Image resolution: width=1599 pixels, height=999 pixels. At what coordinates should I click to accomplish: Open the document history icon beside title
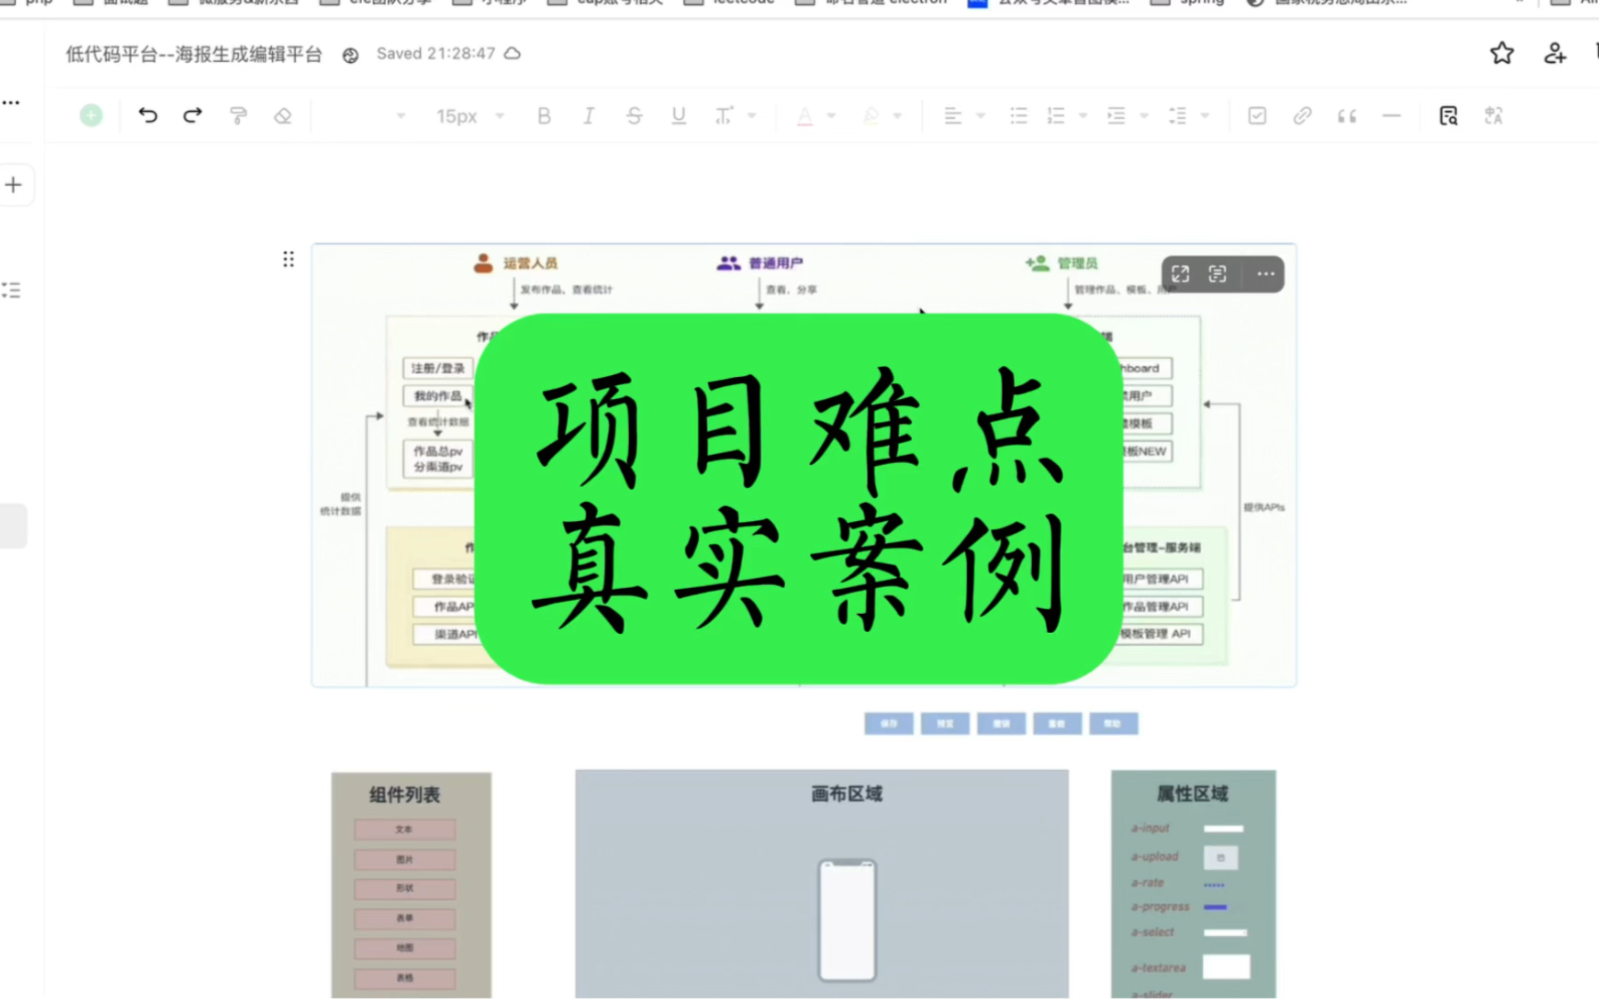tap(350, 55)
